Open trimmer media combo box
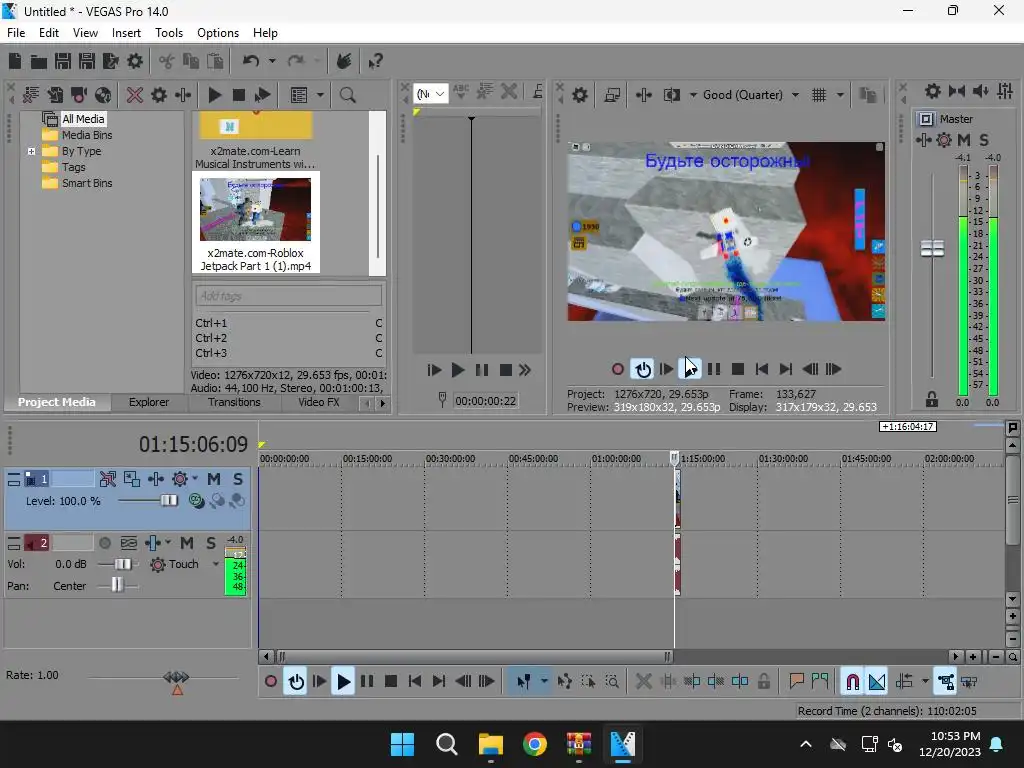The height and width of the screenshot is (768, 1024). pos(430,94)
